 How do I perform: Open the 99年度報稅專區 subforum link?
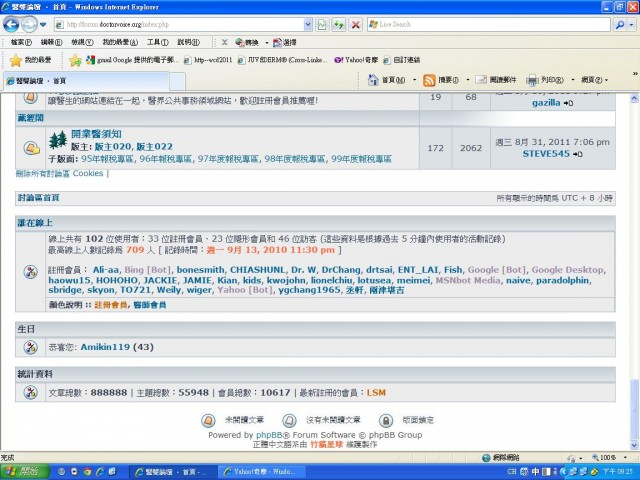pyautogui.click(x=361, y=159)
